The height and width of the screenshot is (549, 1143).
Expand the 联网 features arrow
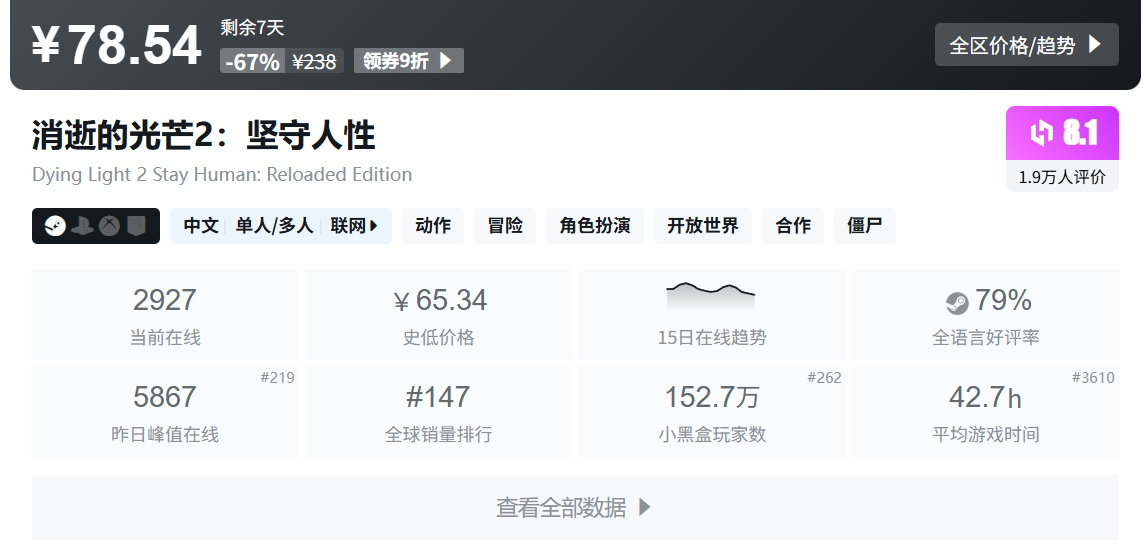pos(373,226)
